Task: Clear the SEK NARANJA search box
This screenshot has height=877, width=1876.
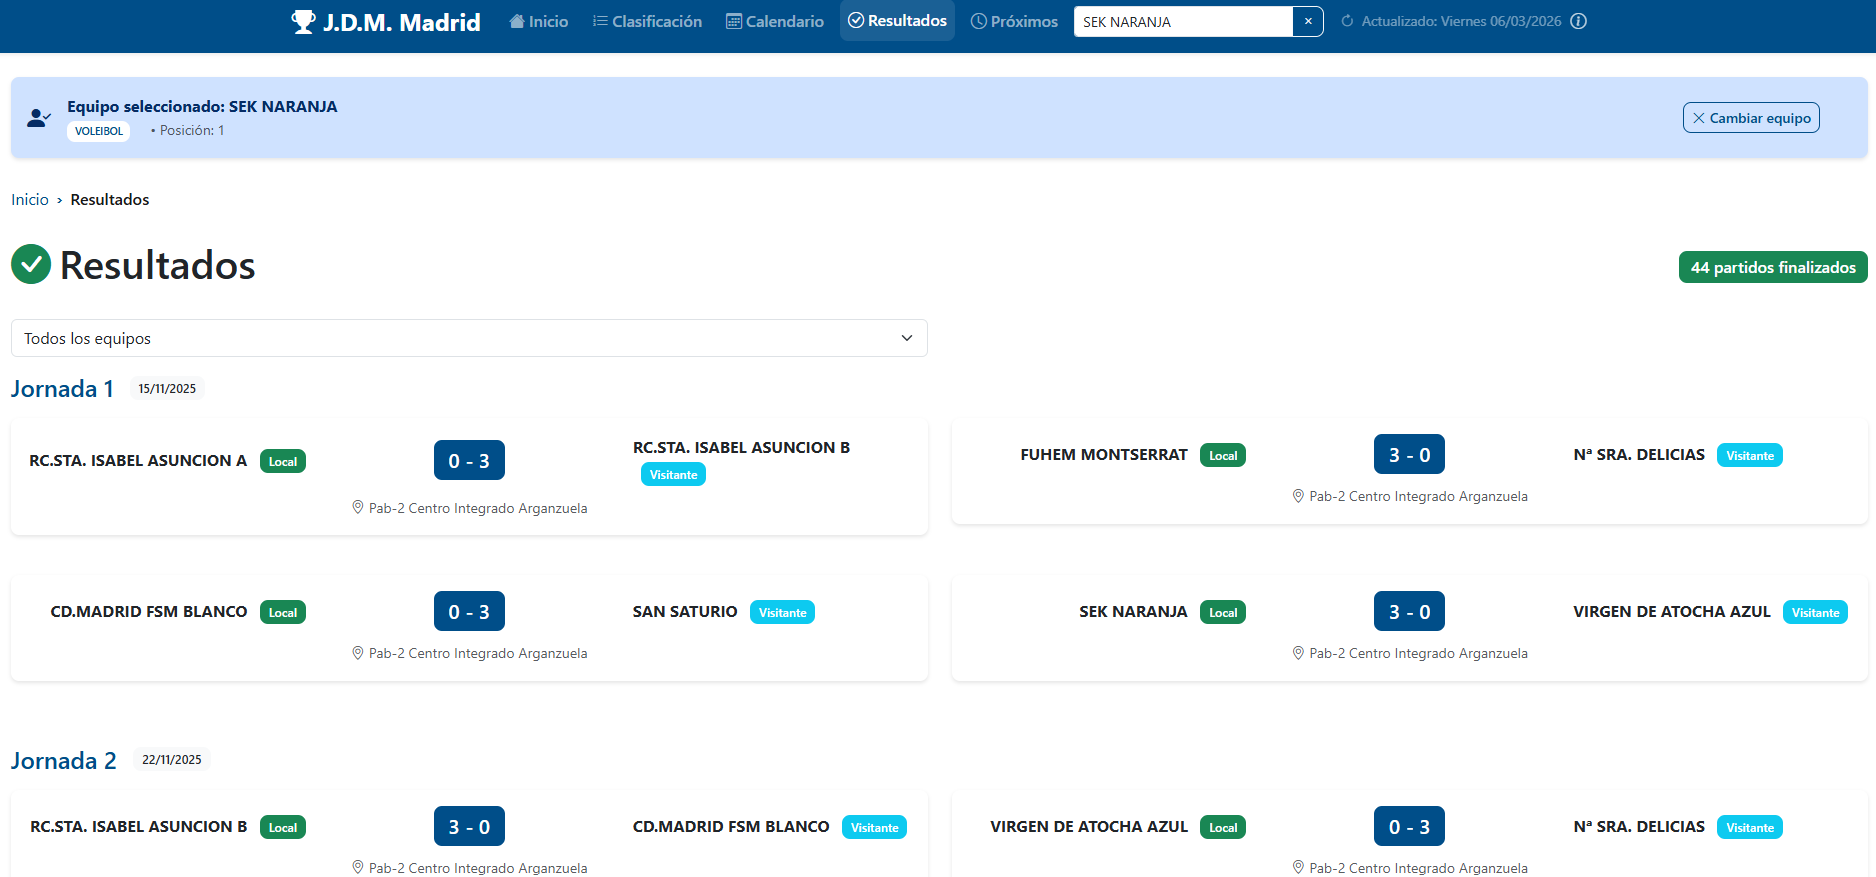Action: 1308,21
